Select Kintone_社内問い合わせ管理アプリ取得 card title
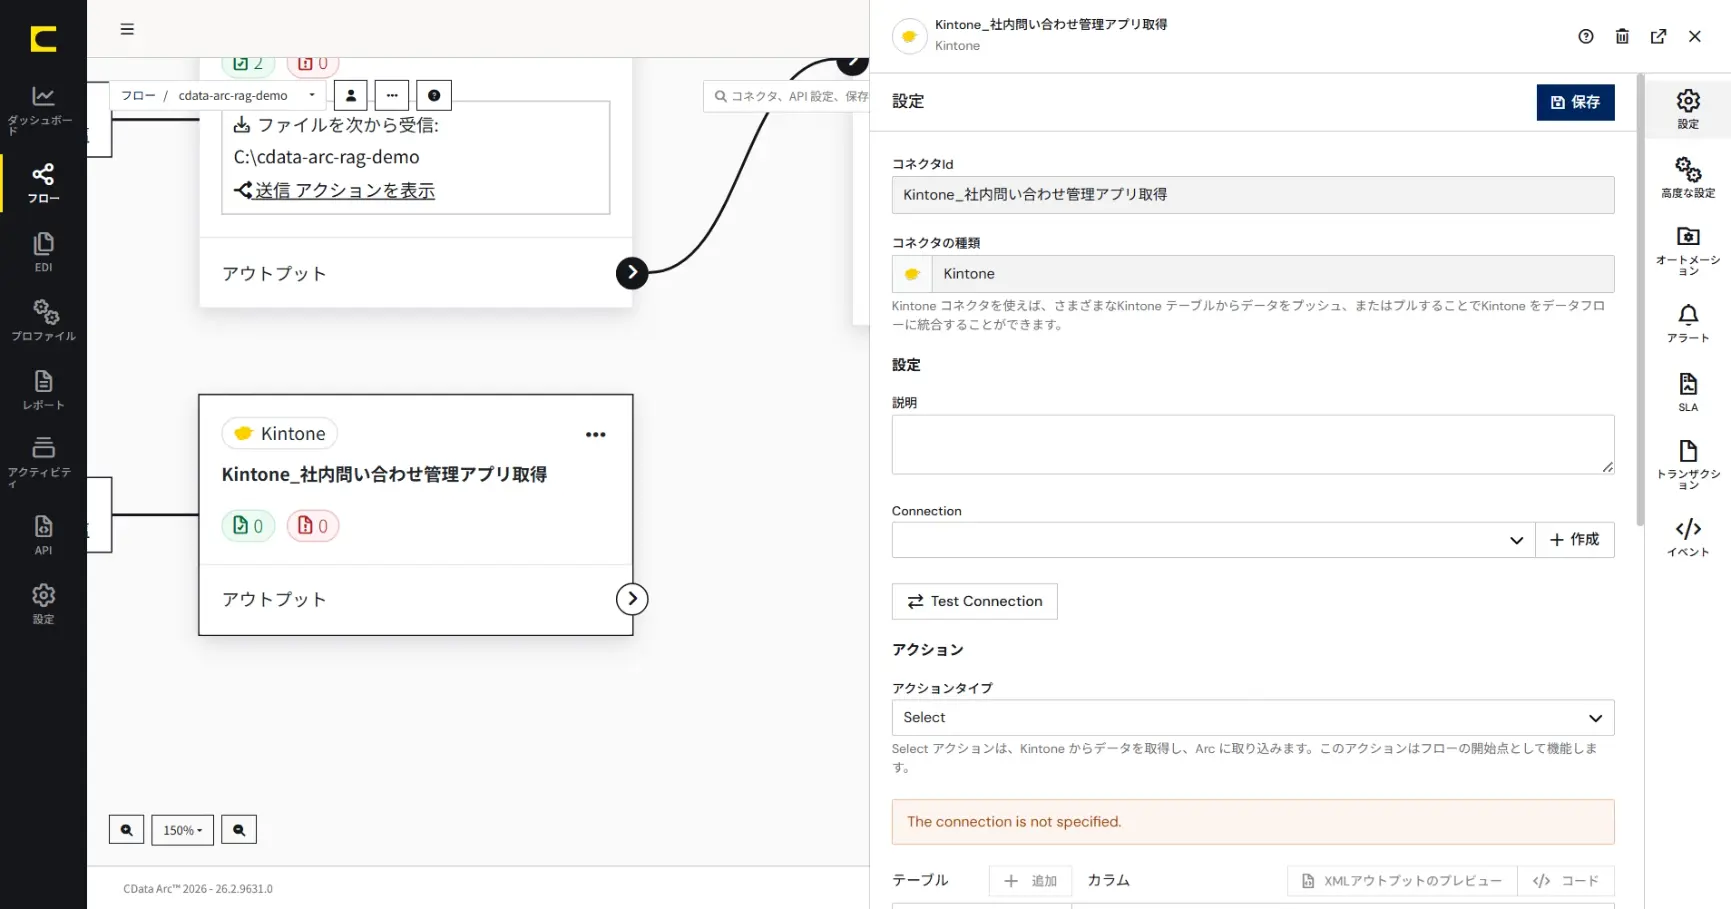The image size is (1731, 909). [x=384, y=474]
